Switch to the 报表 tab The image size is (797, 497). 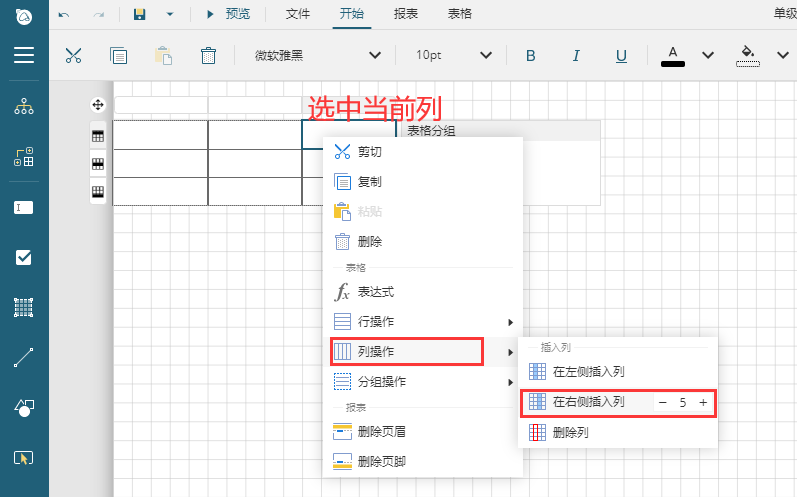[x=406, y=14]
